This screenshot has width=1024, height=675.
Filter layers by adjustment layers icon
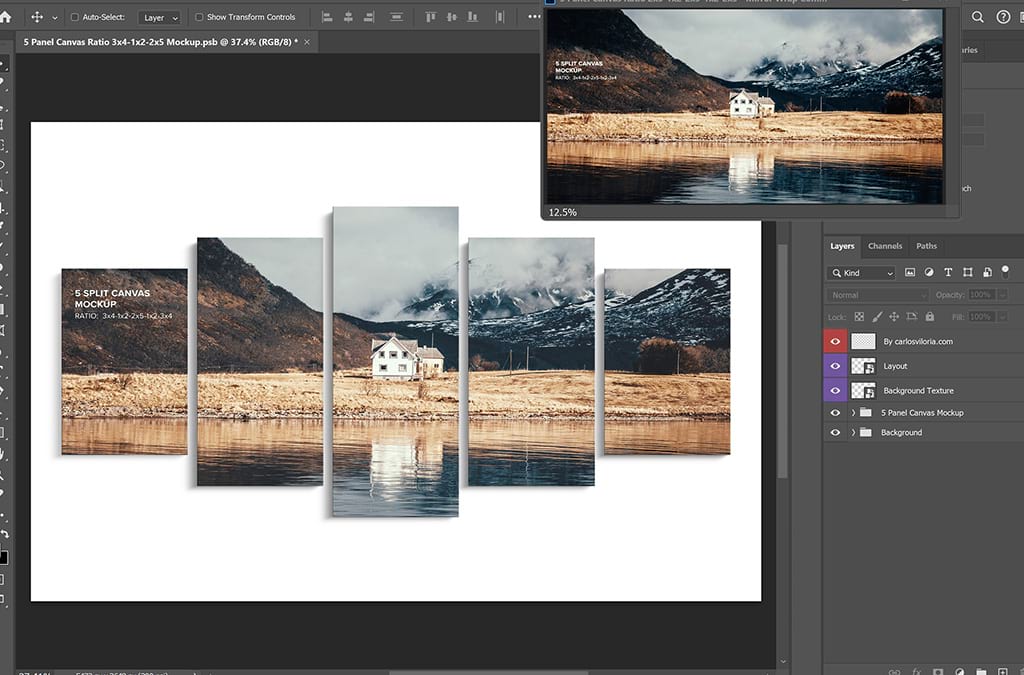(x=929, y=272)
